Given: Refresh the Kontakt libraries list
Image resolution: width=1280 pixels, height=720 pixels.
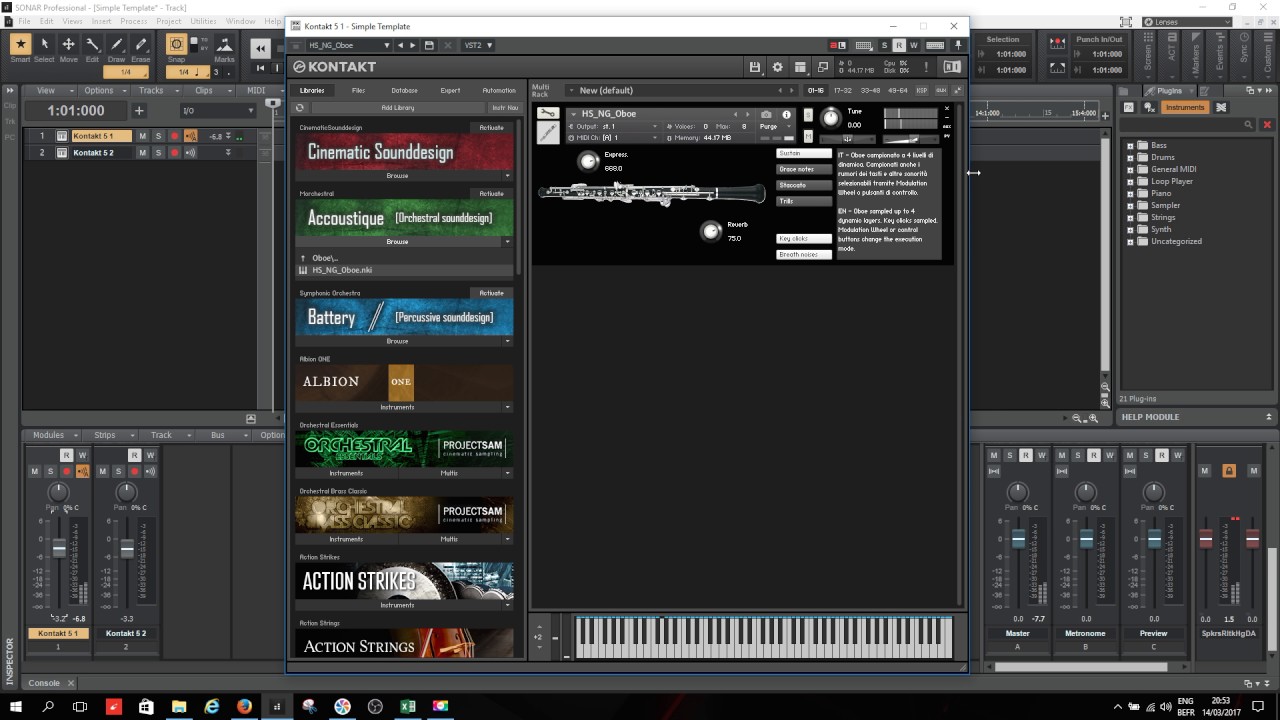Looking at the screenshot, I should 300,107.
